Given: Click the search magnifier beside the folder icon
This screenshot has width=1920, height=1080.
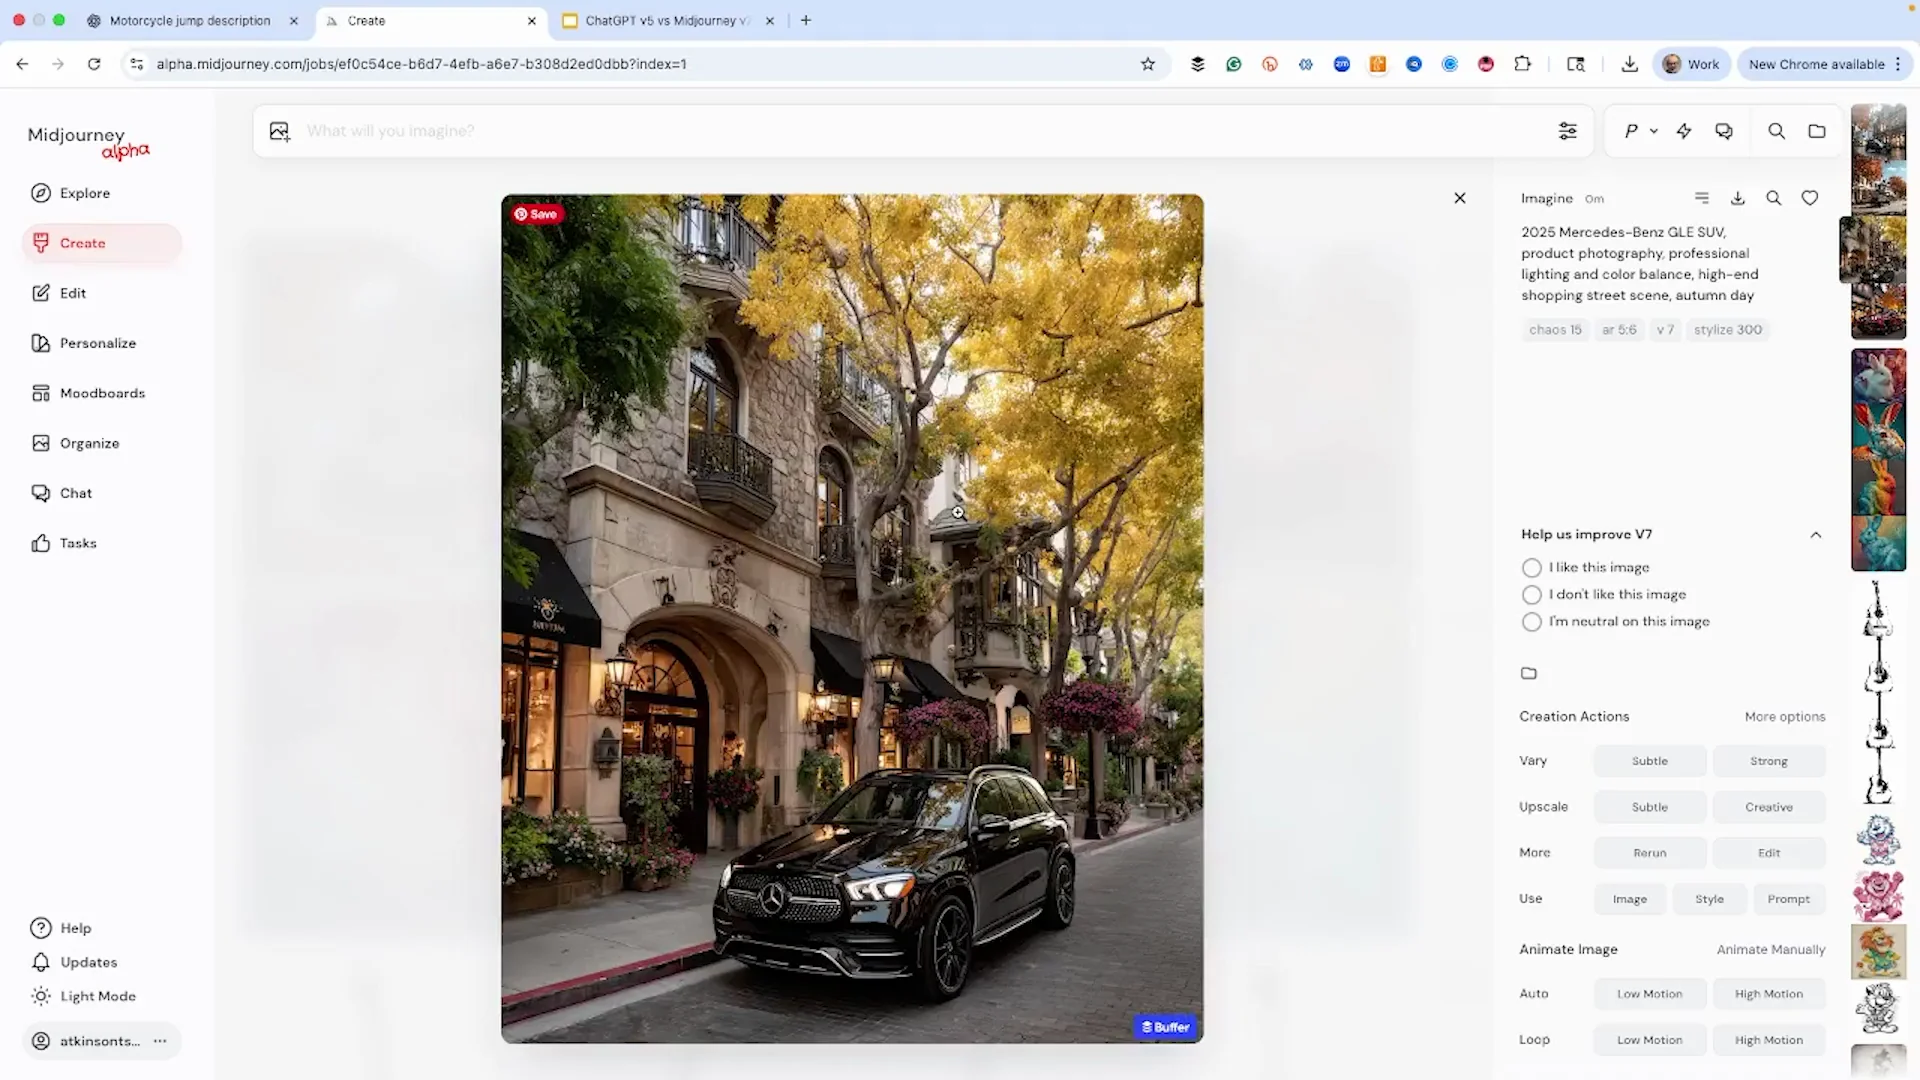Looking at the screenshot, I should coord(1776,131).
